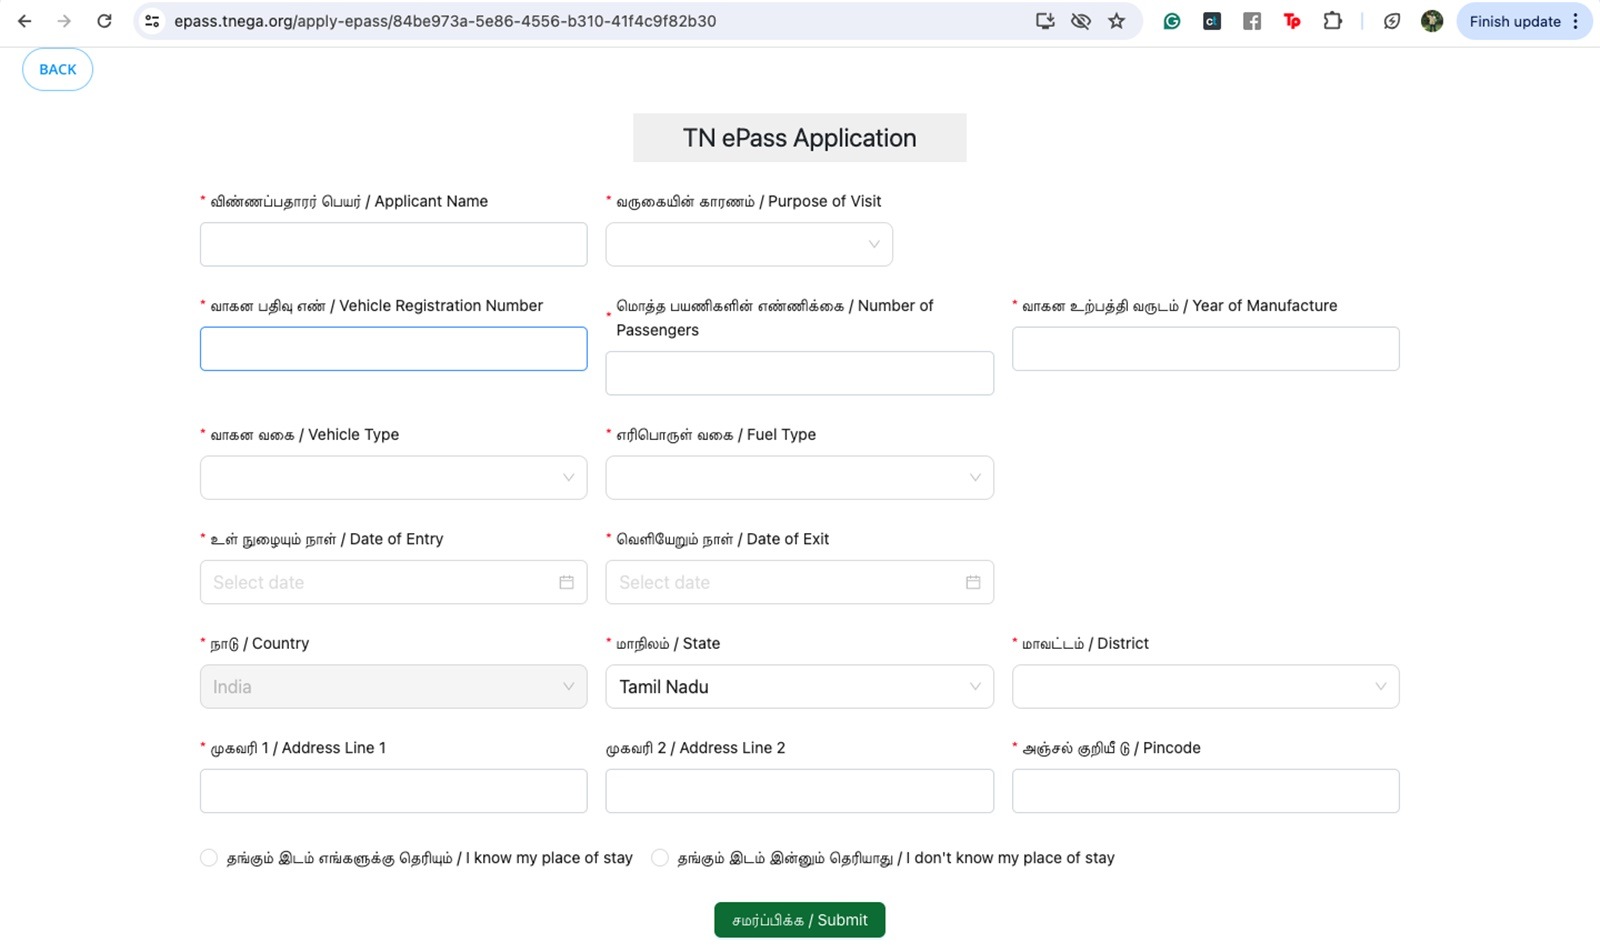Click the browser reload page icon
The height and width of the screenshot is (951, 1600).
(x=104, y=21)
